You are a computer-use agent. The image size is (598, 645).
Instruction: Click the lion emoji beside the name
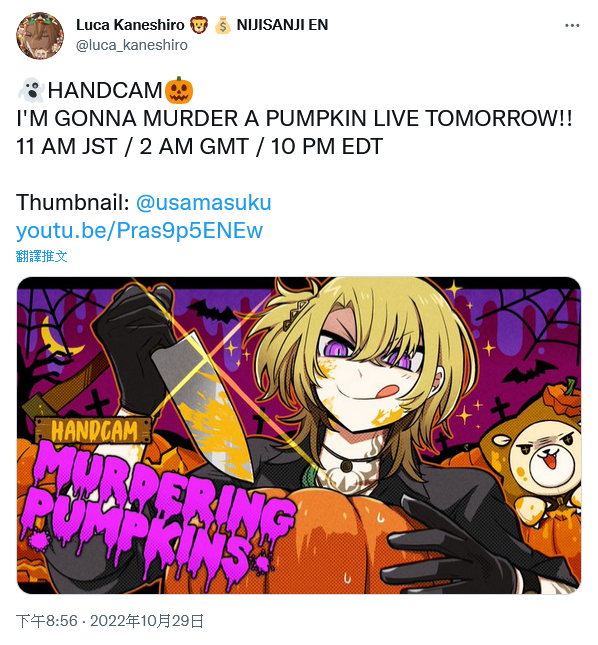coord(199,25)
